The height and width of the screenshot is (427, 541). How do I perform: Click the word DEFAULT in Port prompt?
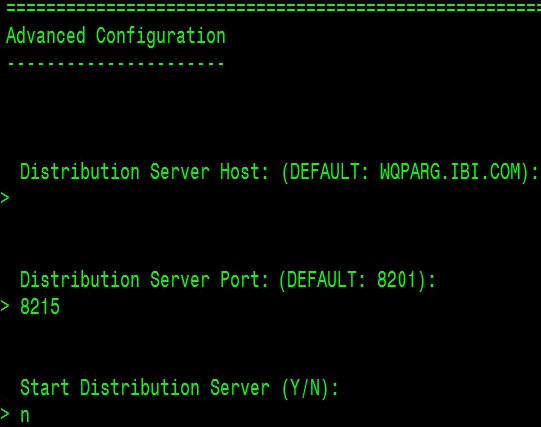coord(322,279)
